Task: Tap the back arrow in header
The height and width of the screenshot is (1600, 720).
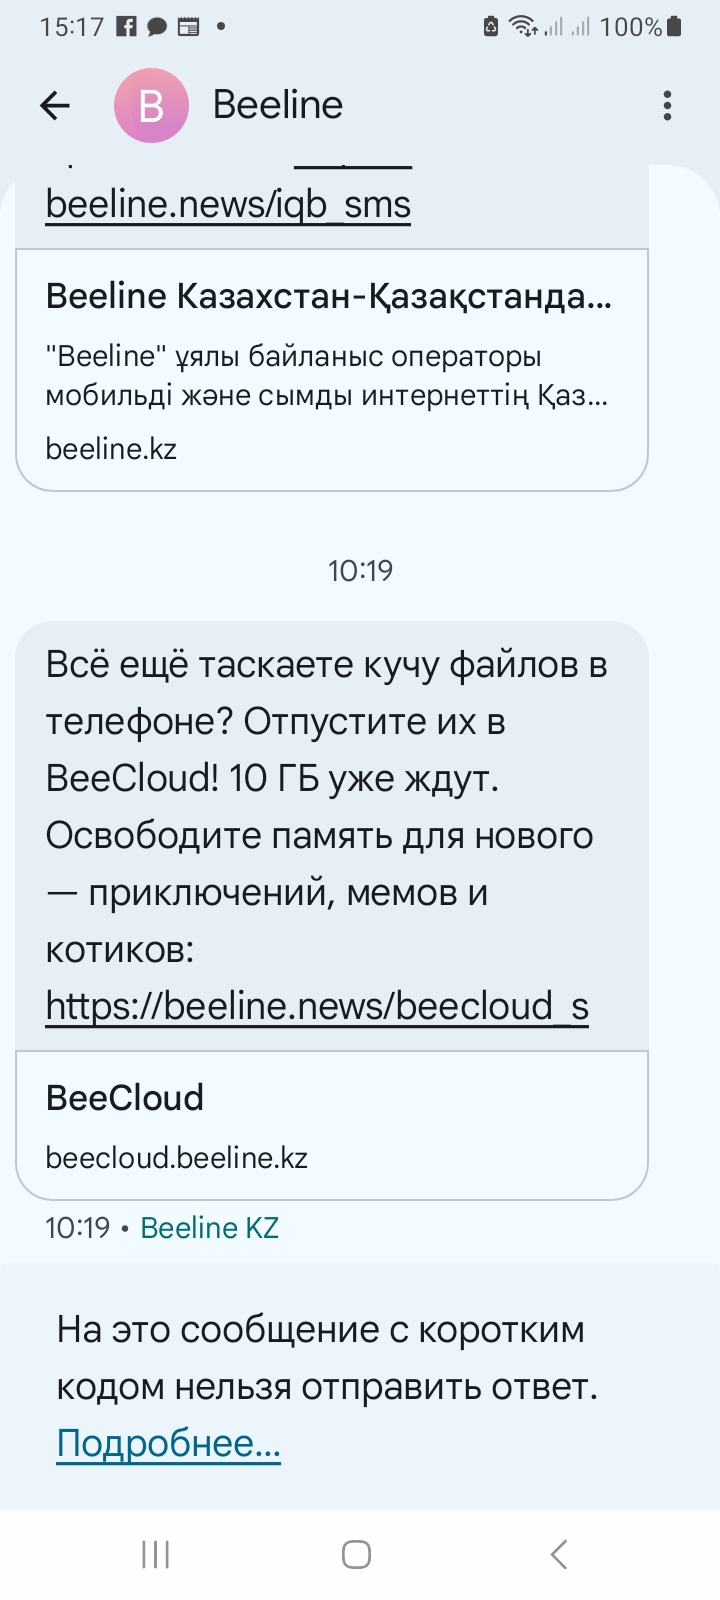Action: [x=55, y=105]
